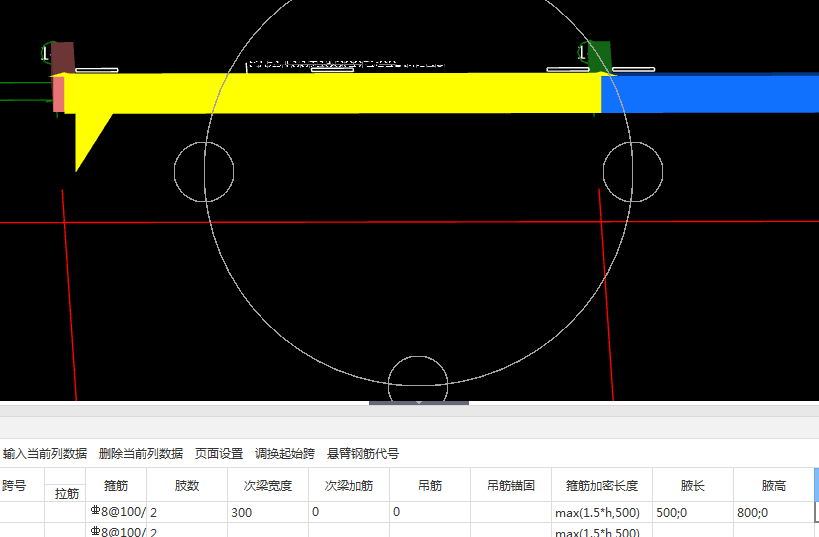Select the 箍筋 column header

[116, 485]
